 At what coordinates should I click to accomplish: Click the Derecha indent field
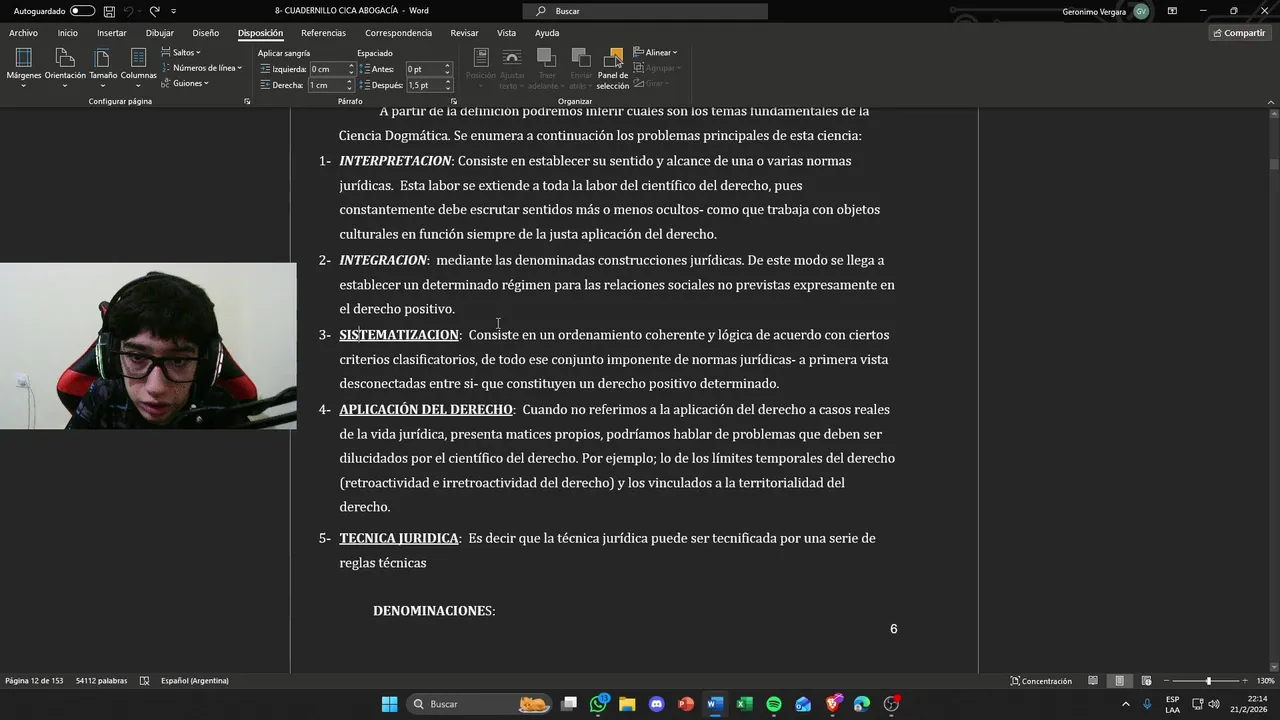coord(325,85)
